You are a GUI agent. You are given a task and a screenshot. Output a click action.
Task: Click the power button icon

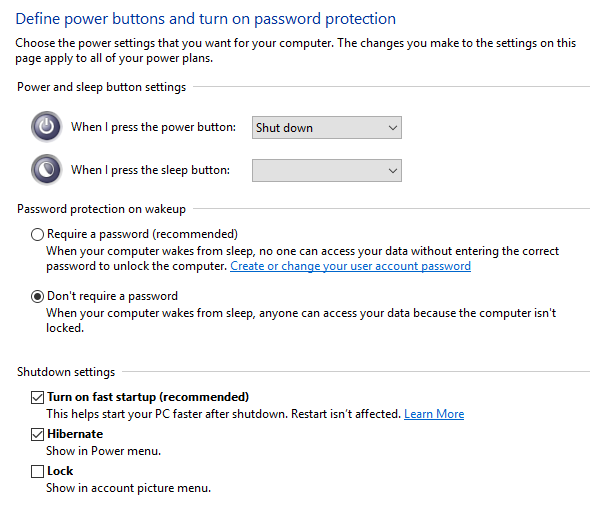pyautogui.click(x=47, y=128)
